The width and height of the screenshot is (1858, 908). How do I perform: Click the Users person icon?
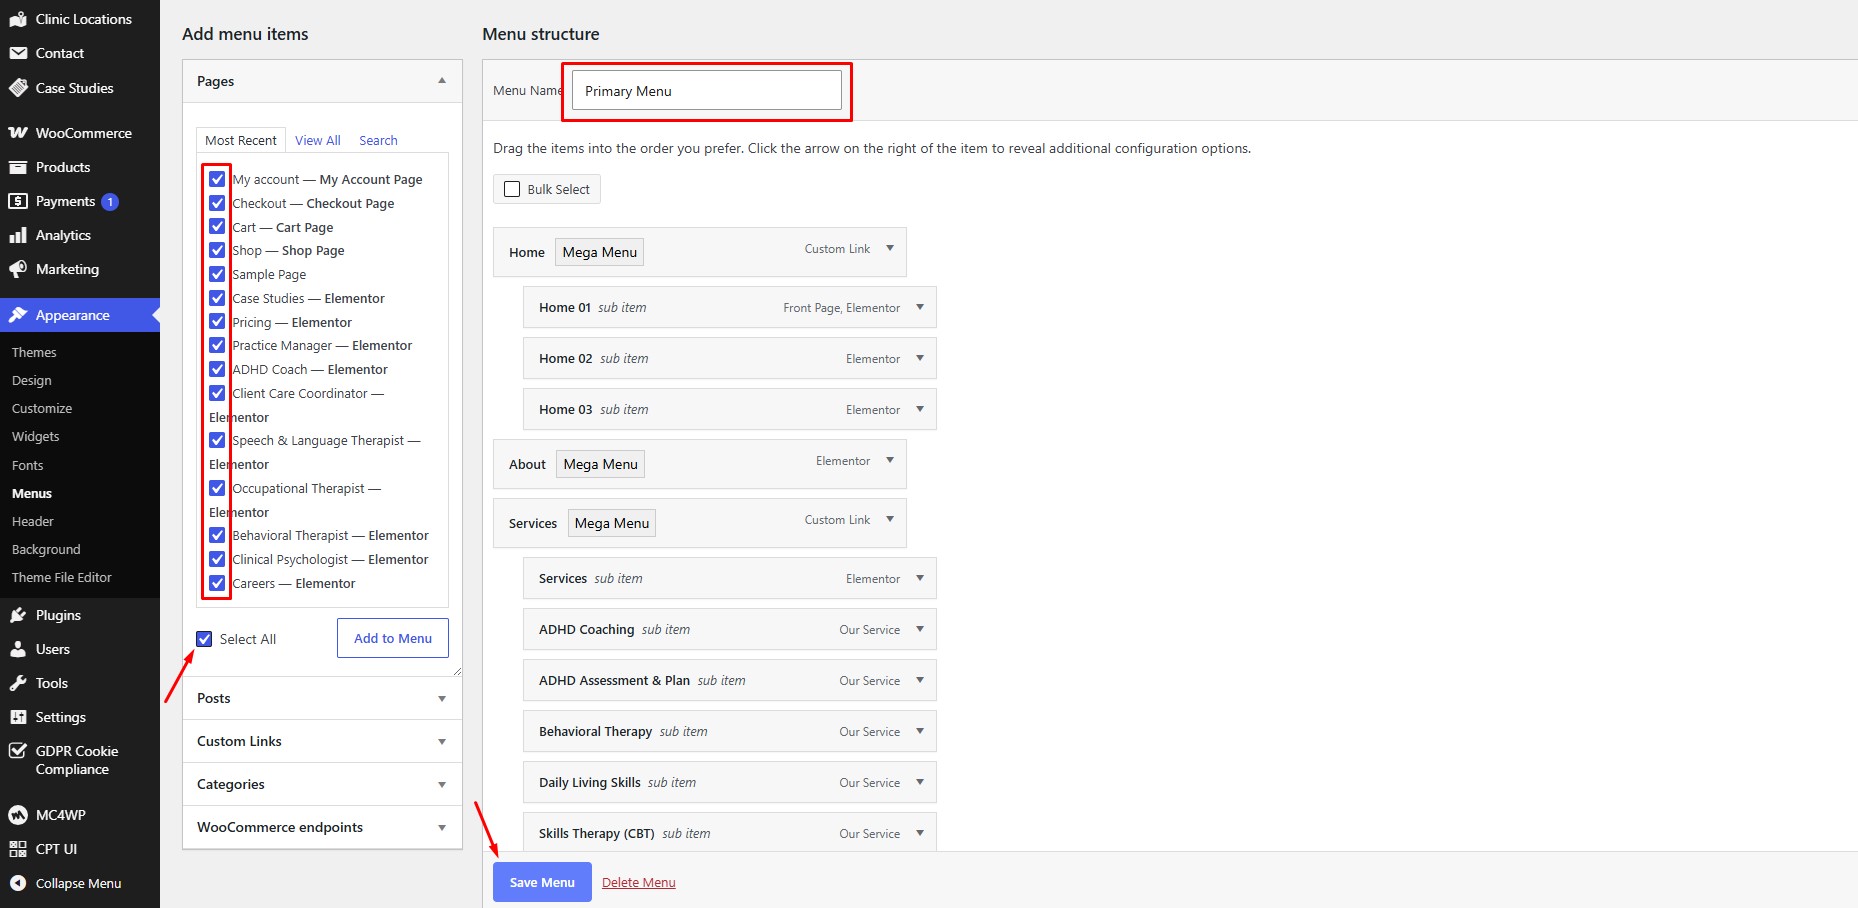point(18,649)
